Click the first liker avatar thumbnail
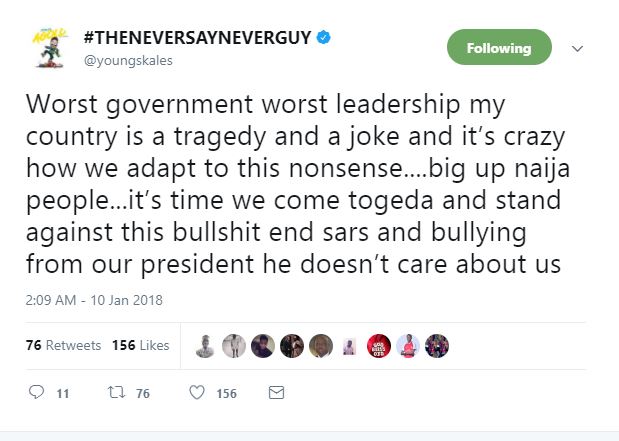Image resolution: width=619 pixels, height=441 pixels. click(207, 345)
